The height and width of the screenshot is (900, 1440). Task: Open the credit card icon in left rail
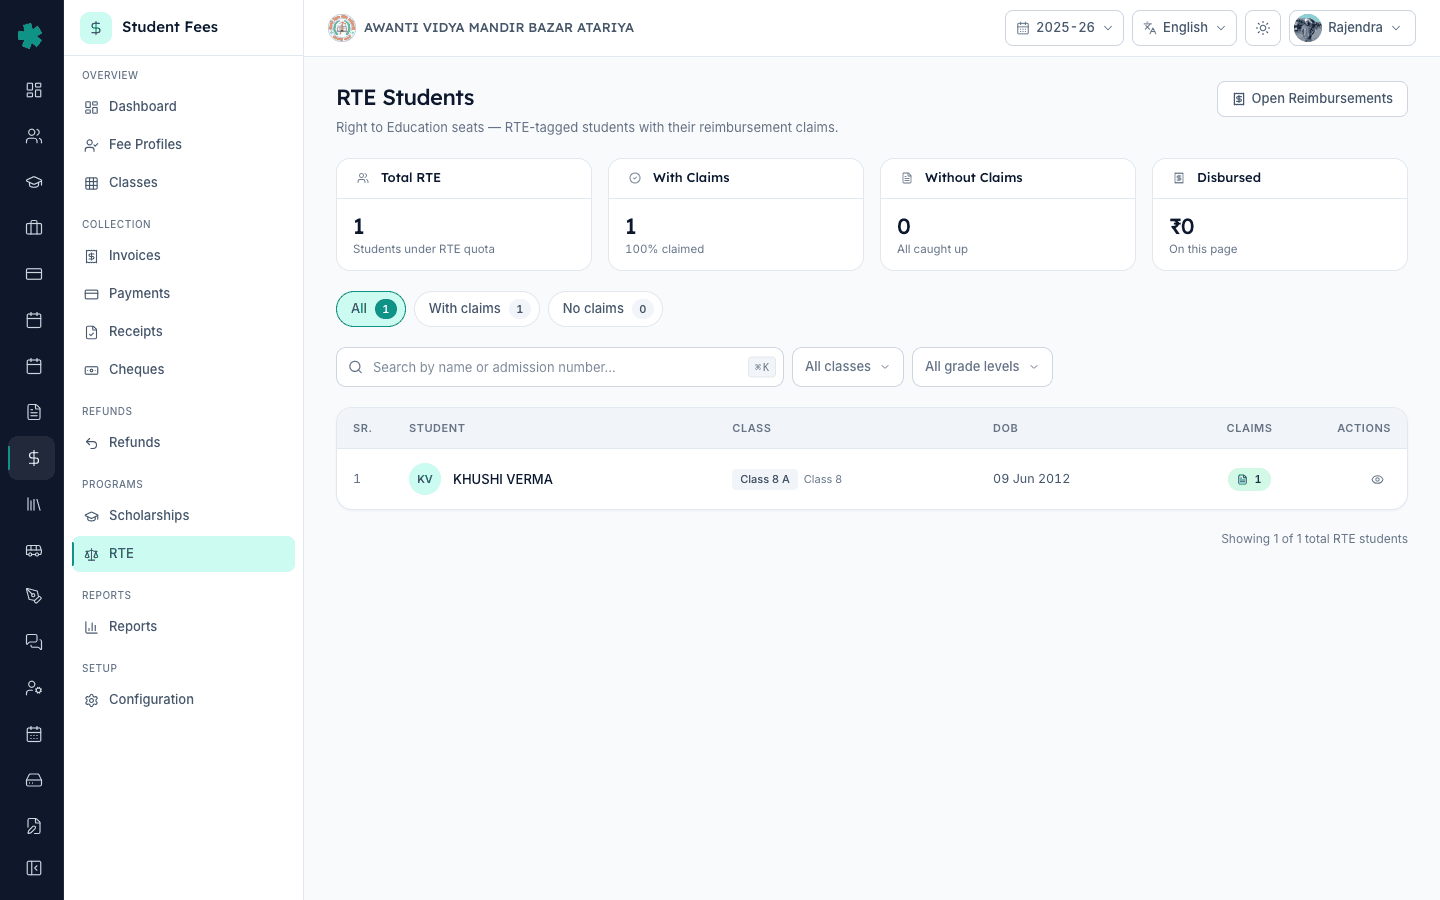[34, 274]
